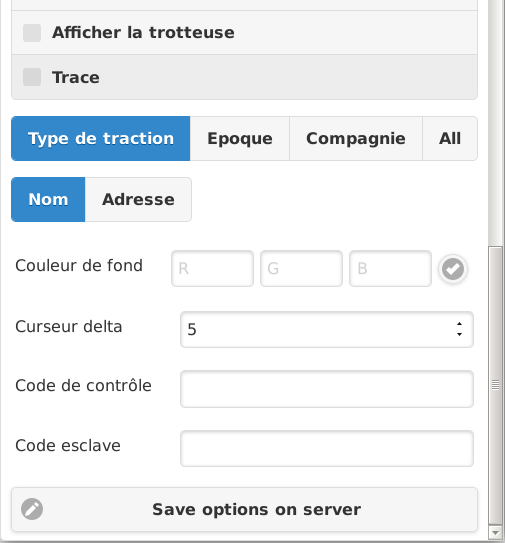Viewport: 505px width, 543px height.
Task: Switch to the Adresse option
Action: pos(138,199)
